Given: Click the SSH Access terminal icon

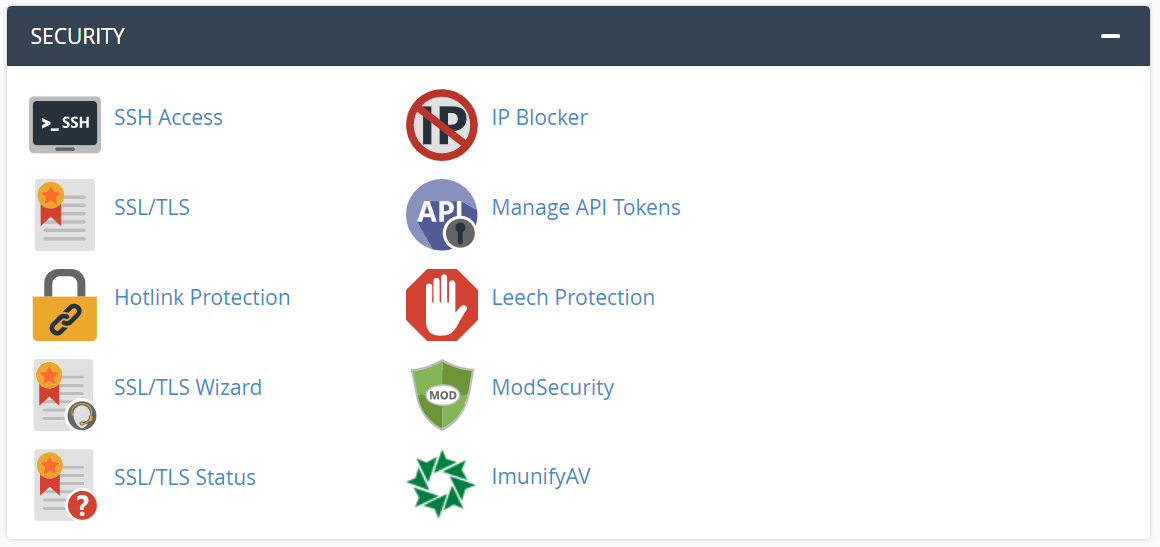Looking at the screenshot, I should coord(65,124).
